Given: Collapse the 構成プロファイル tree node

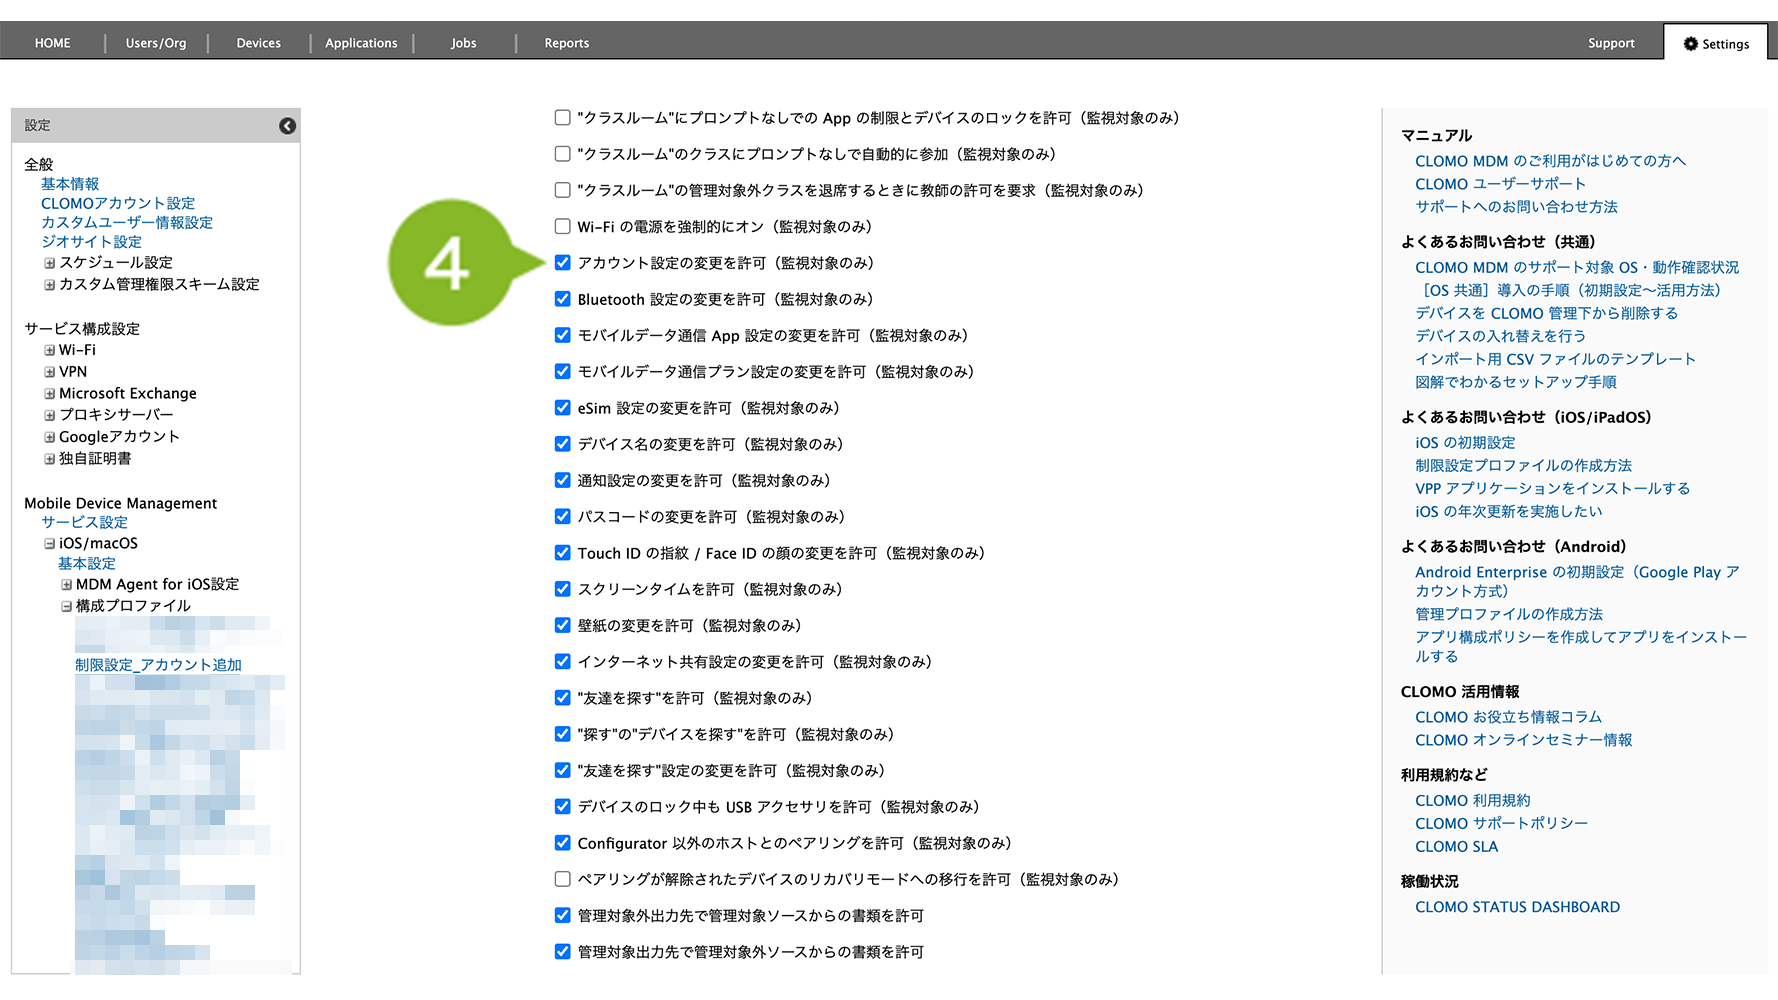Looking at the screenshot, I should point(66,606).
